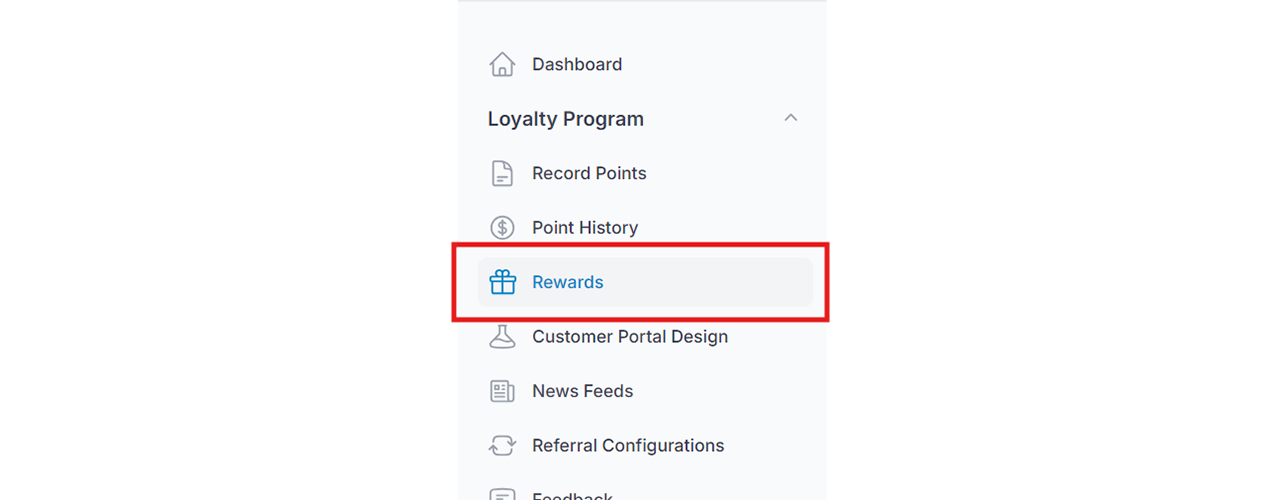Collapse Loyalty Program using the chevron
The width and height of the screenshot is (1280, 500).
791,118
